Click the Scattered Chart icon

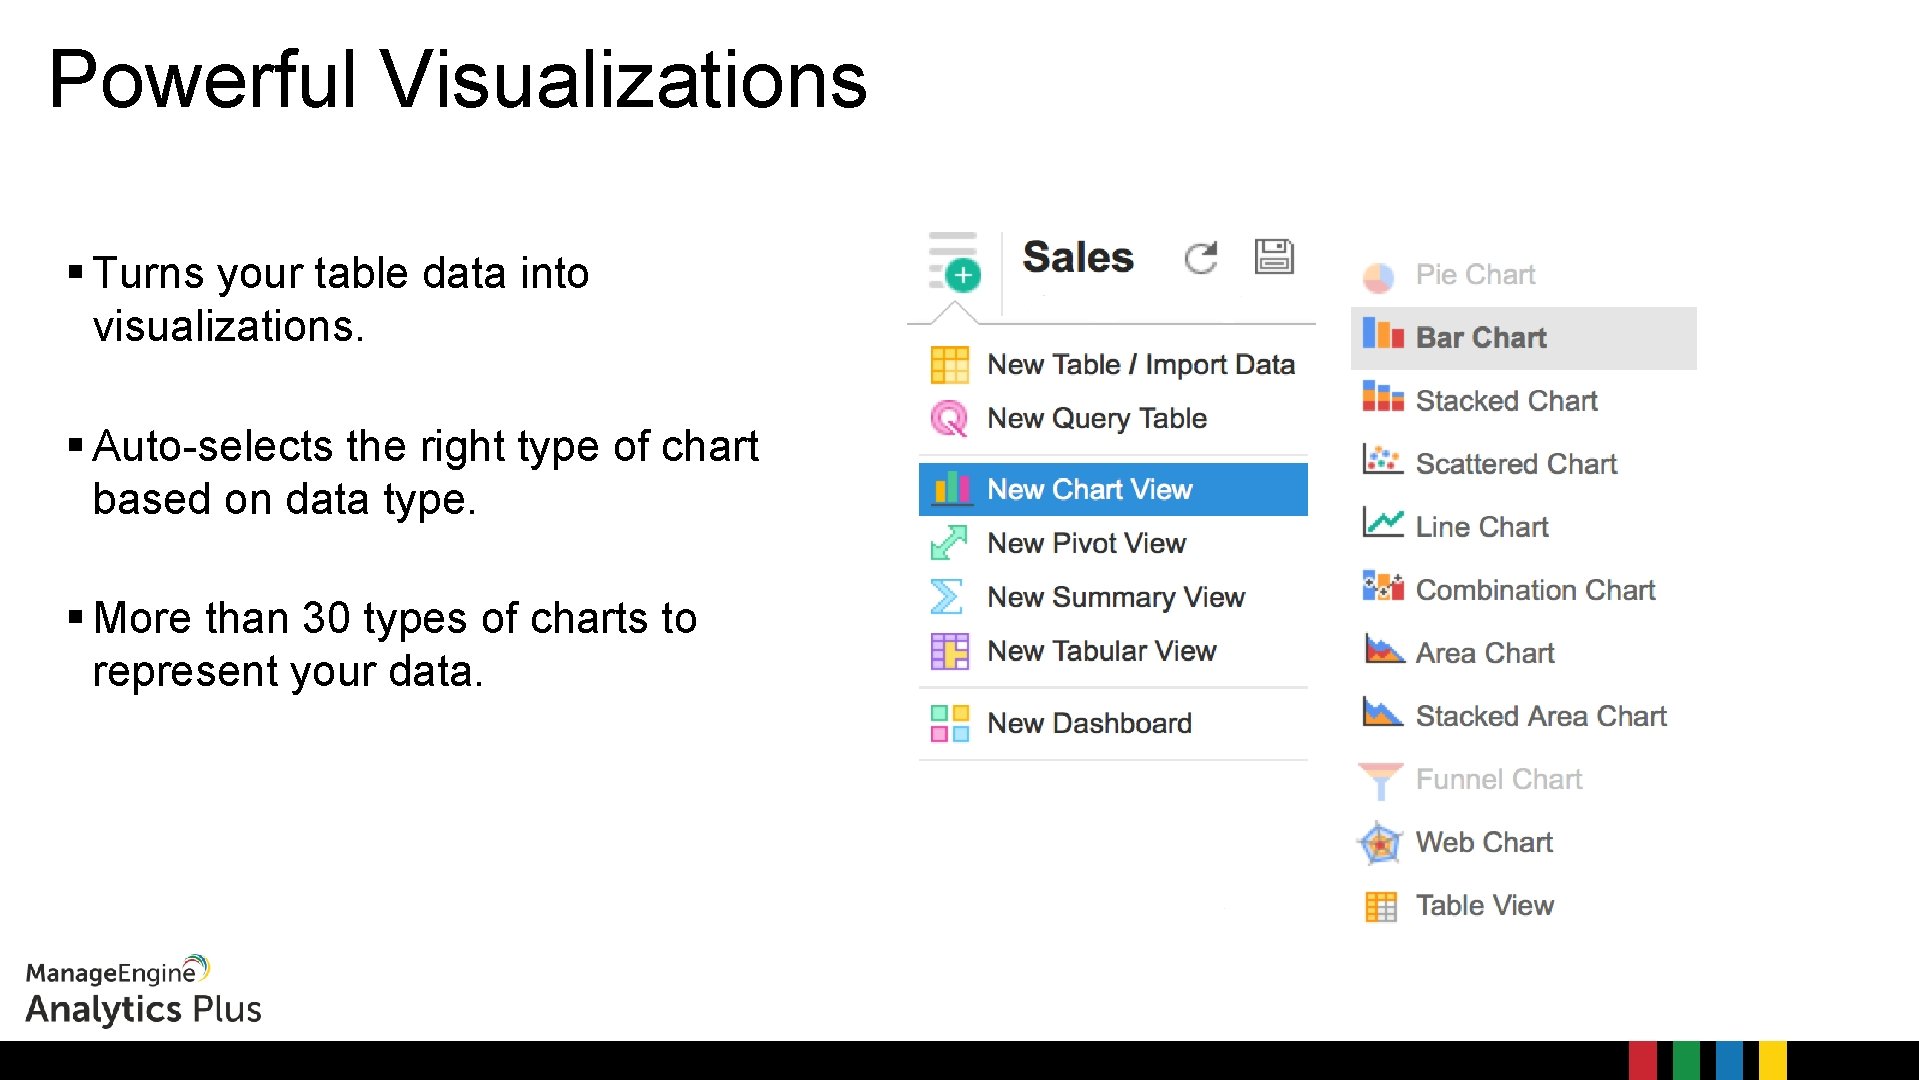click(x=1383, y=461)
